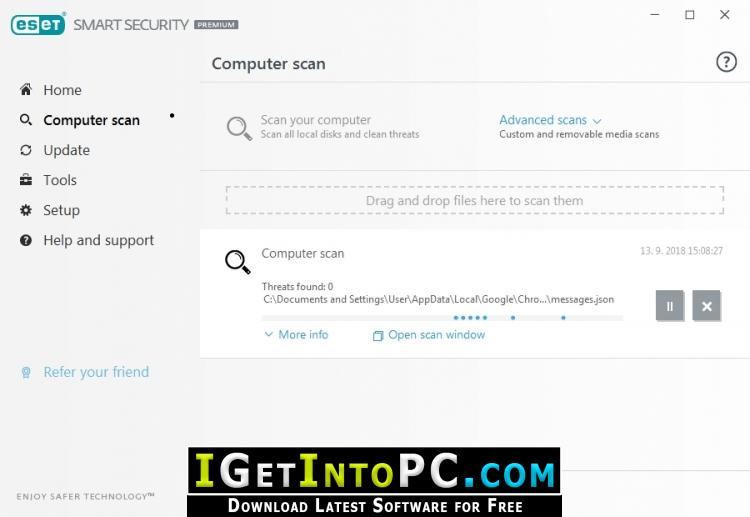Click the running Computer scan magnifier icon
Viewport: 750px width, 517px height.
click(238, 262)
